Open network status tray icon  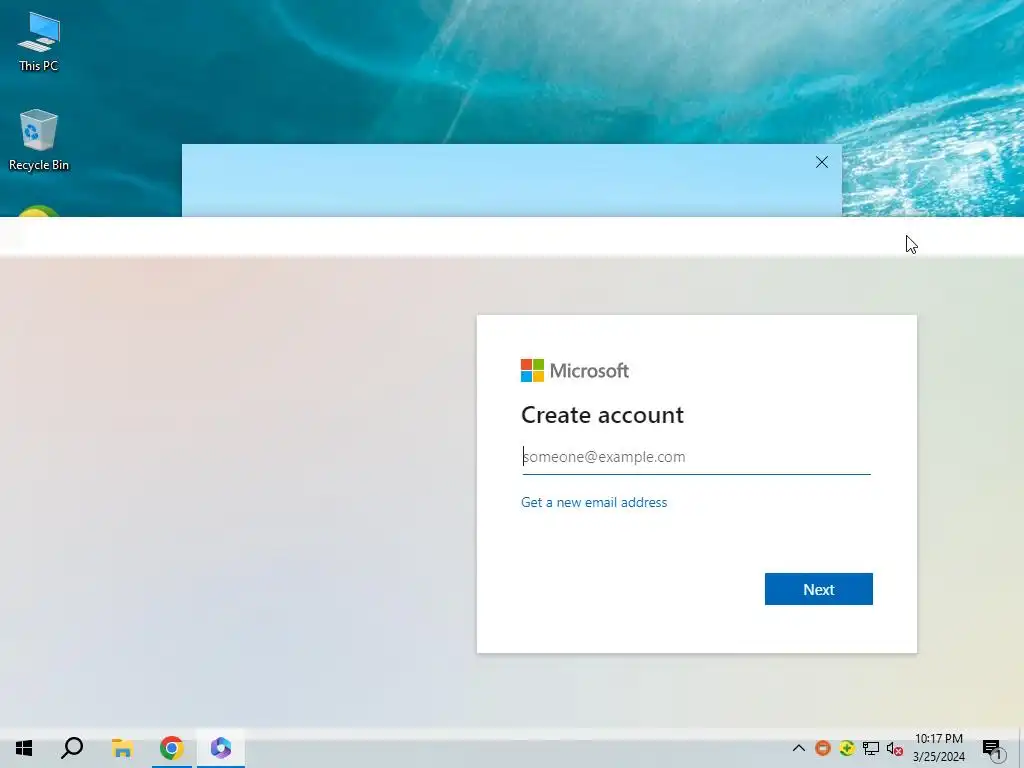point(871,748)
